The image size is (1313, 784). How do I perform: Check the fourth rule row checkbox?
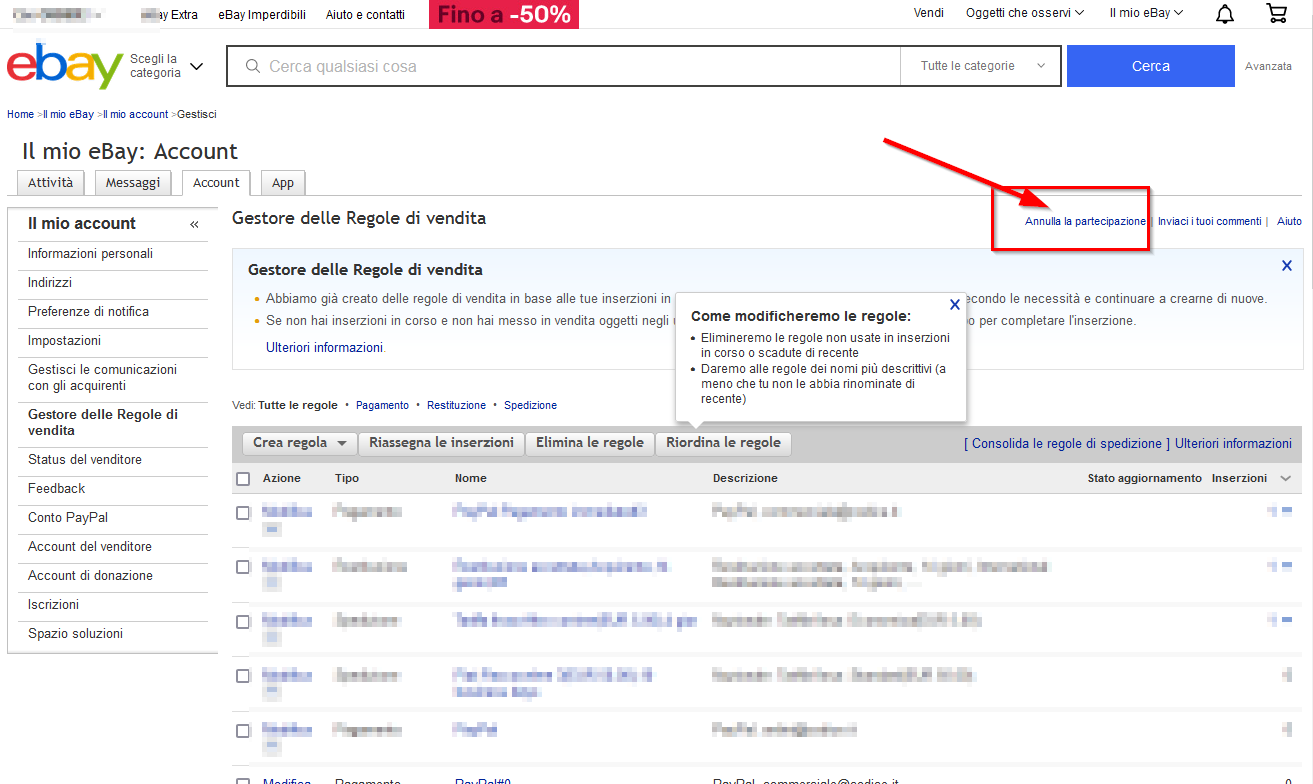tap(243, 676)
